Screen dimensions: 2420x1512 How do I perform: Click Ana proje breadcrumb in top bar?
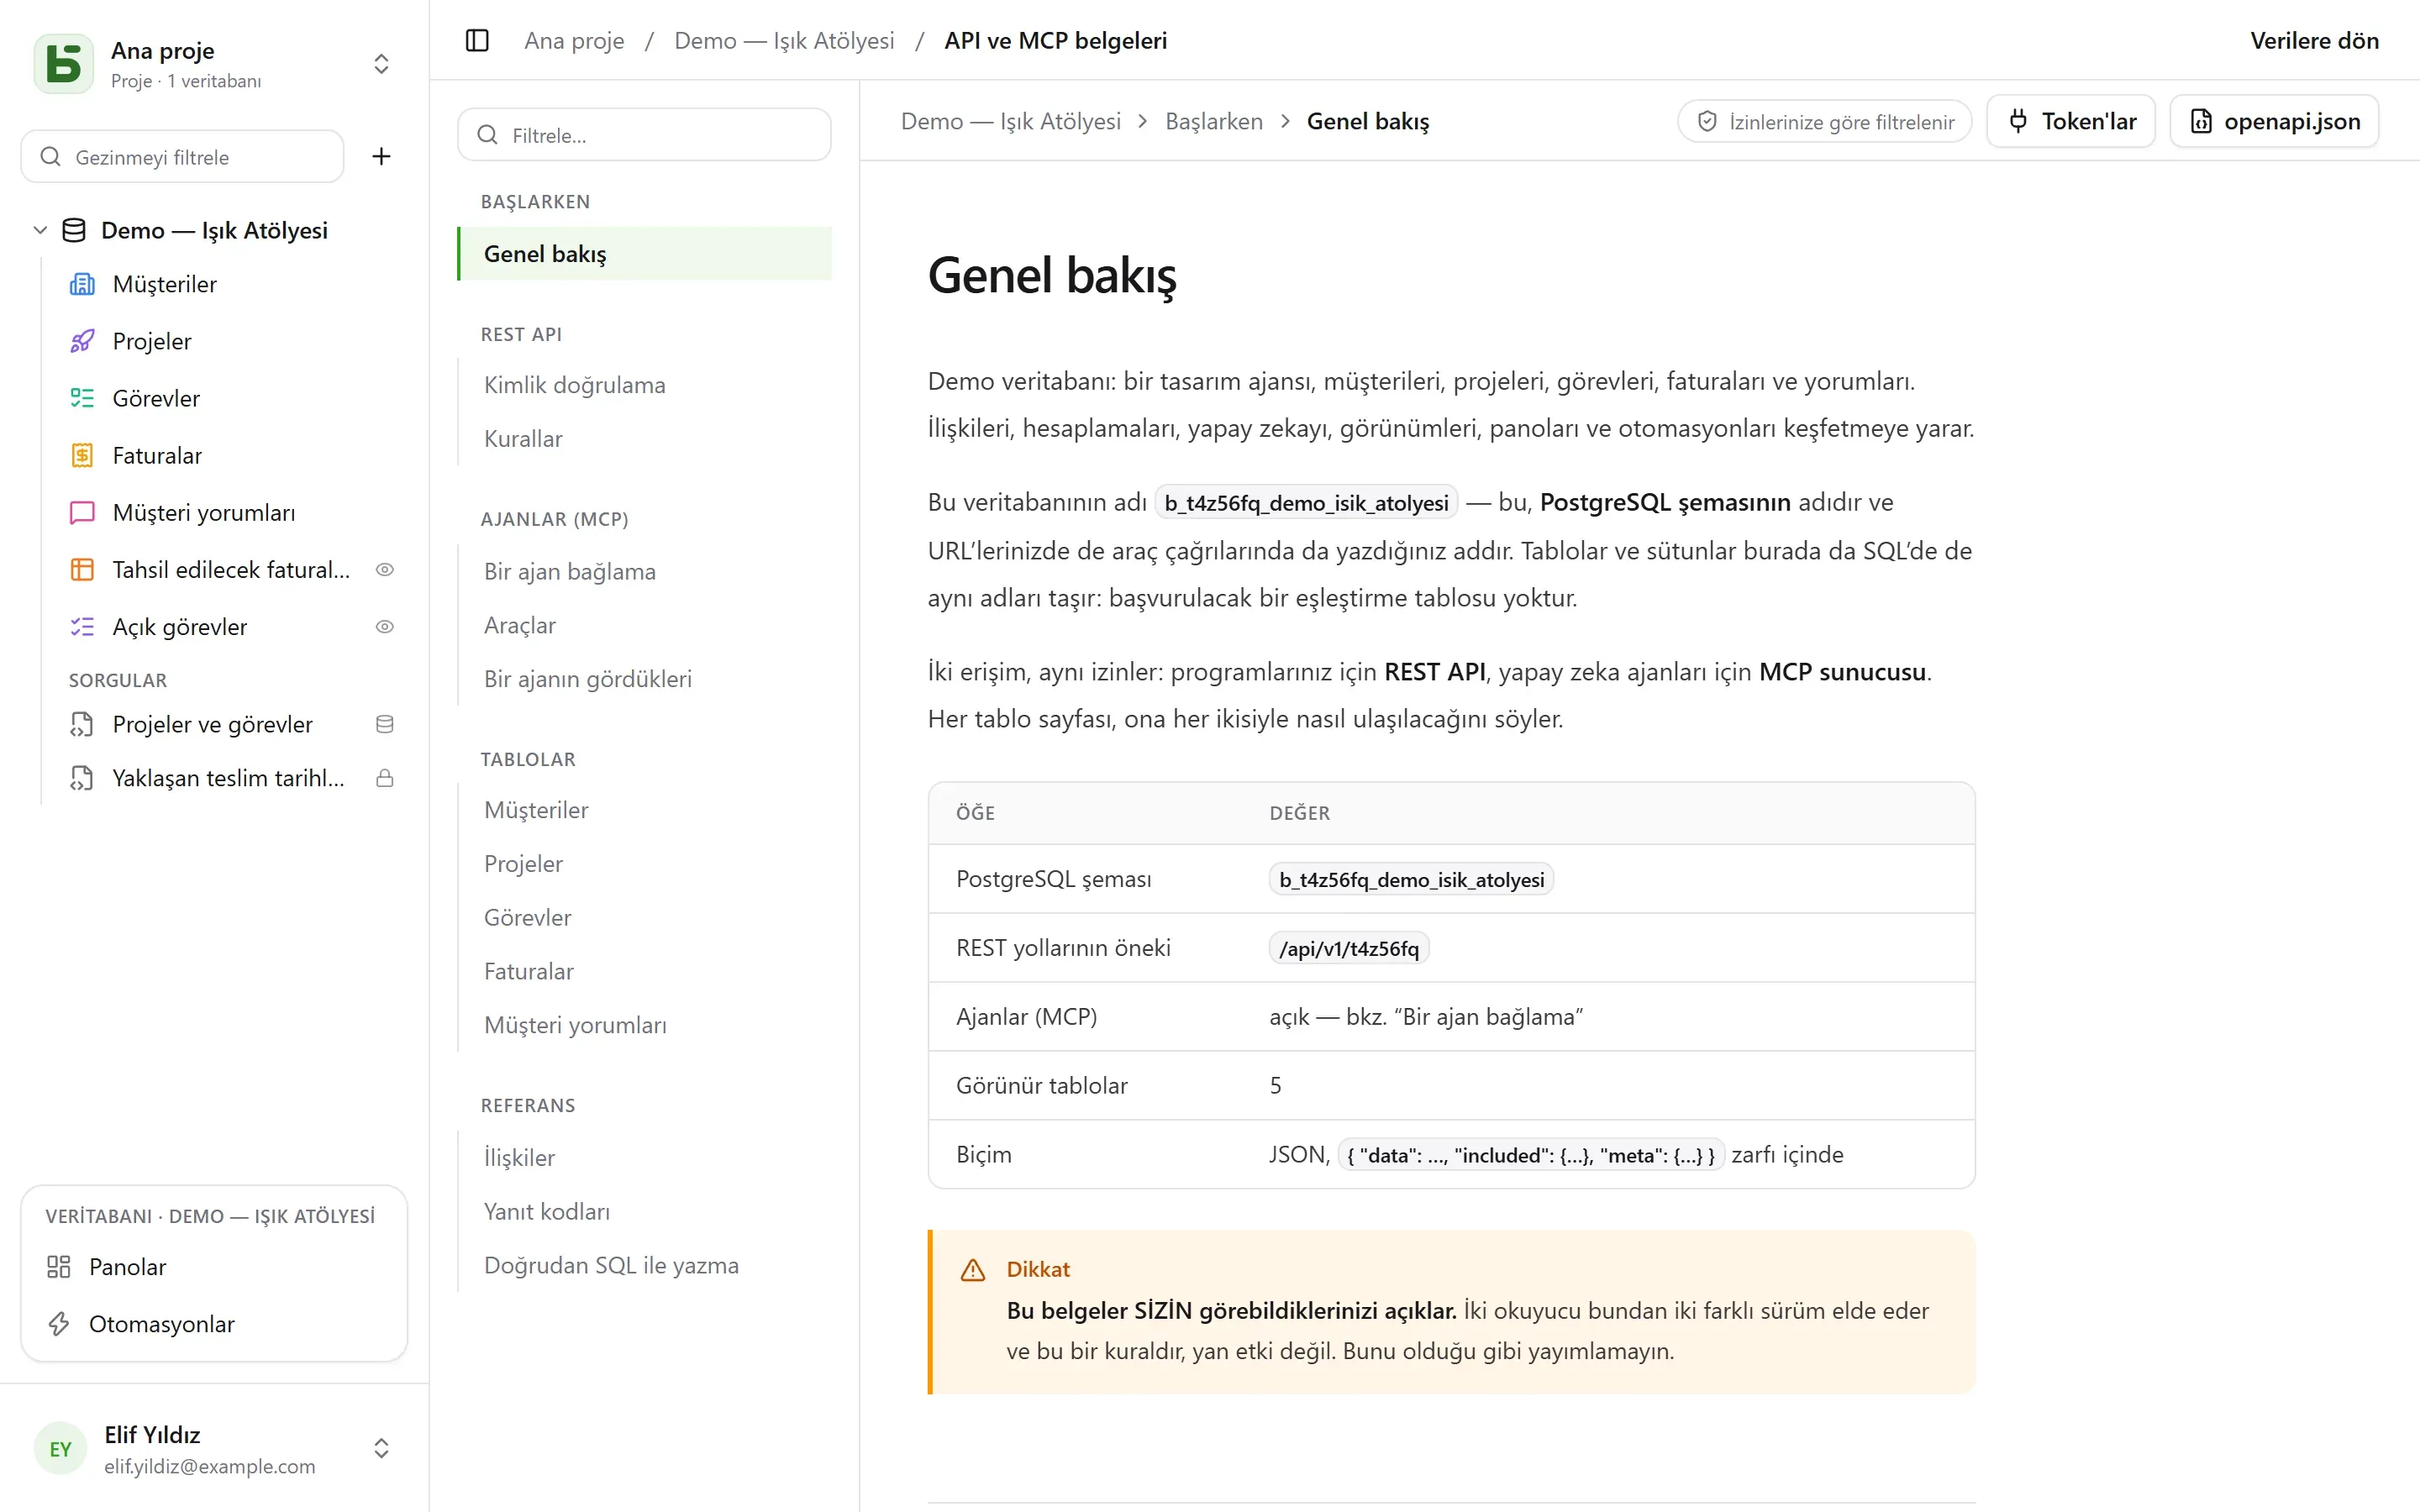pyautogui.click(x=574, y=41)
